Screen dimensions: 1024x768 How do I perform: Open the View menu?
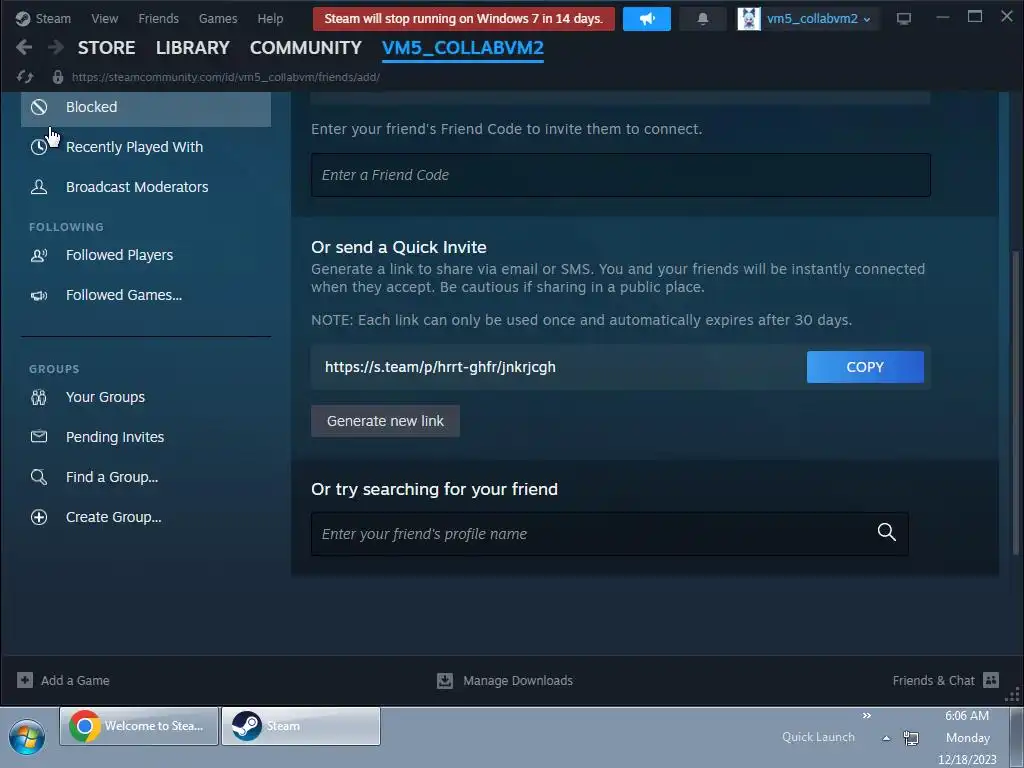click(104, 18)
